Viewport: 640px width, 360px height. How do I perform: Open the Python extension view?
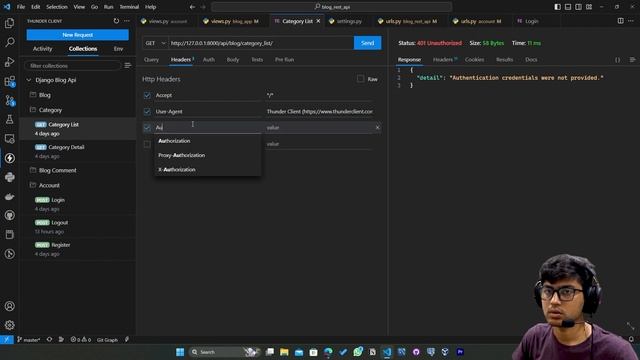tap(9, 177)
